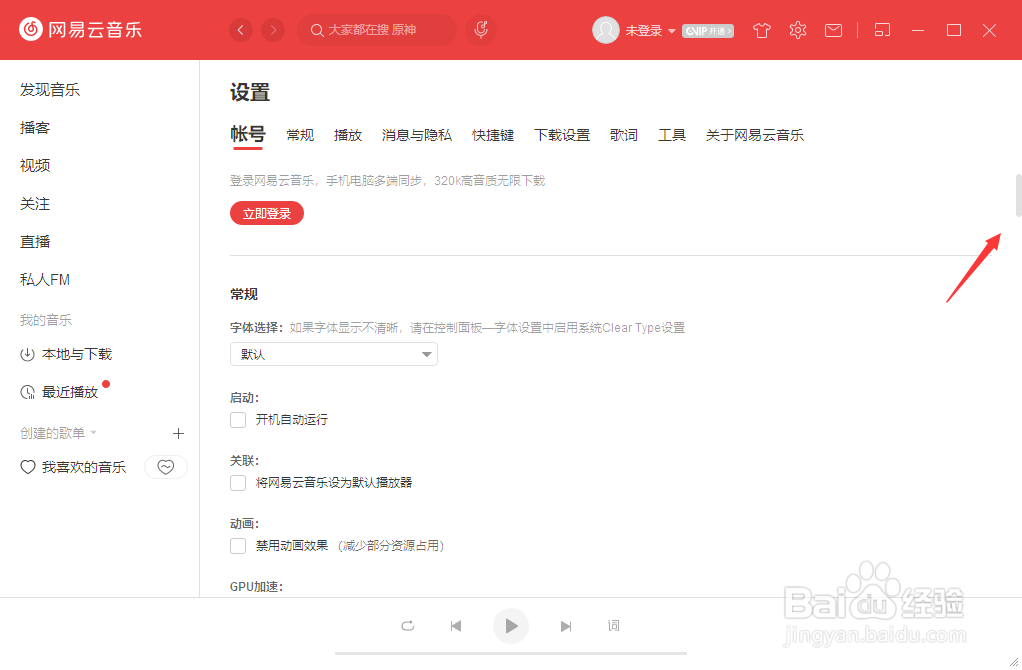Click the playback progress bar
Viewport: 1022px width, 670px height.
(x=511, y=653)
